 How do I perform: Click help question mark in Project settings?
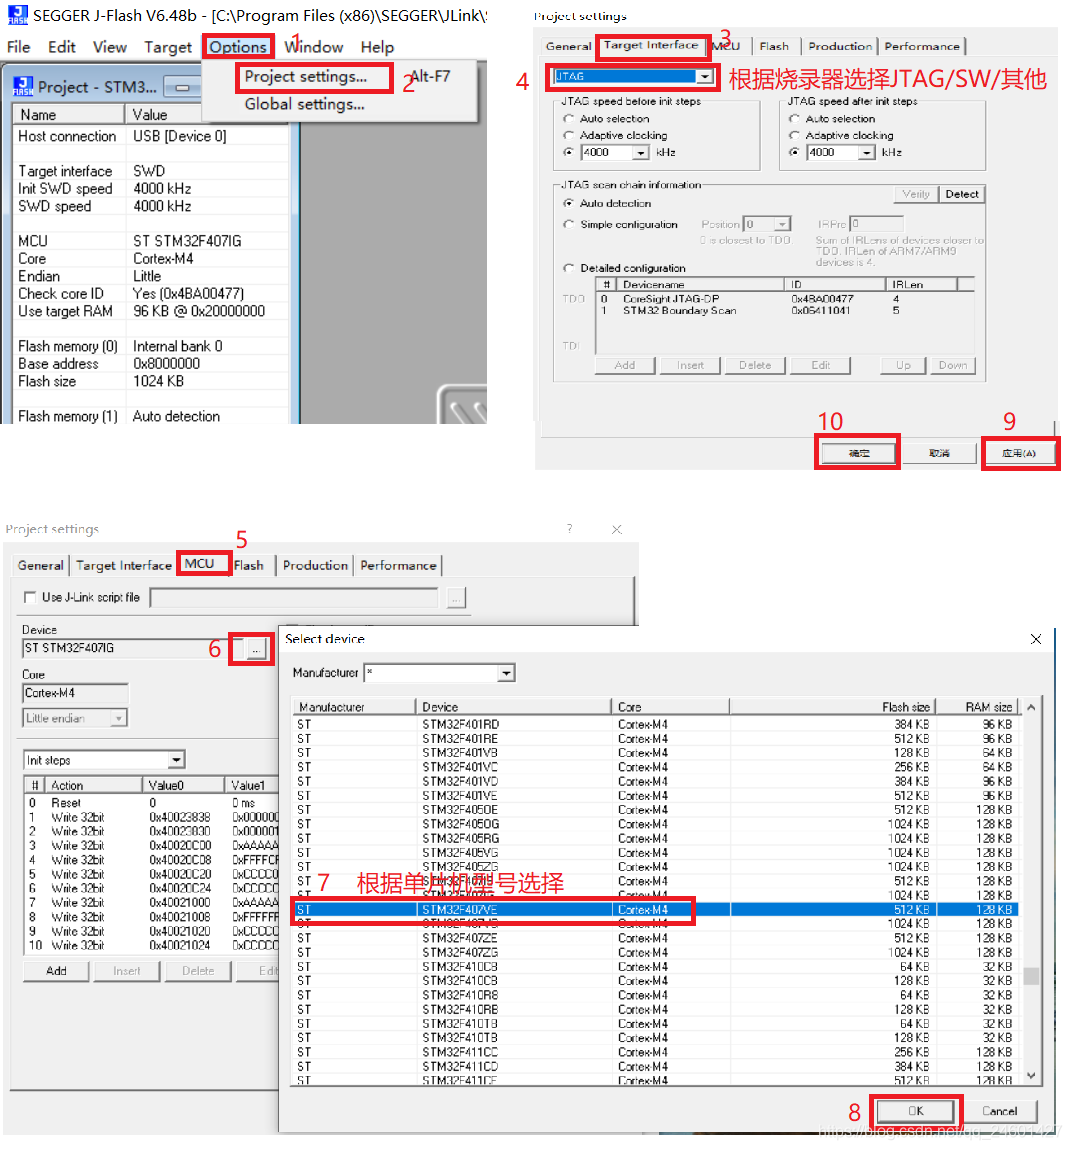tap(569, 529)
